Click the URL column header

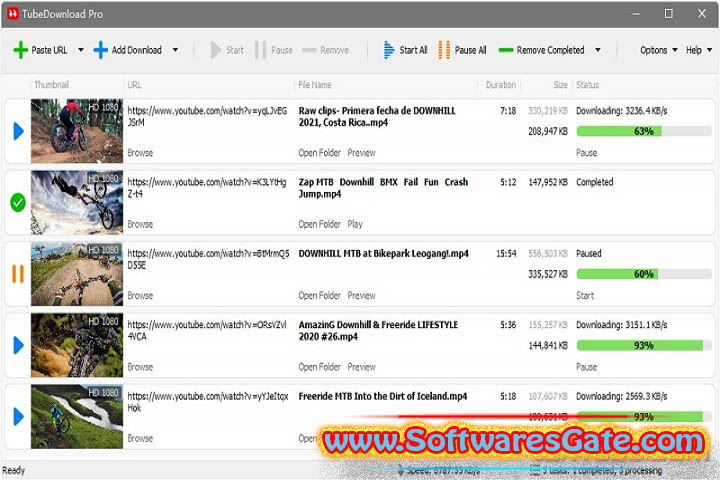click(134, 85)
